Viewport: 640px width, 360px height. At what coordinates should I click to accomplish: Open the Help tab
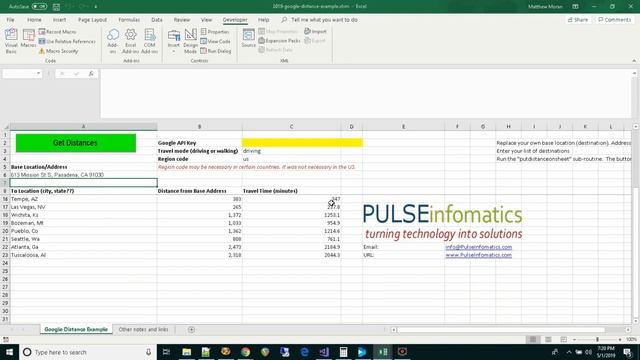(x=263, y=20)
